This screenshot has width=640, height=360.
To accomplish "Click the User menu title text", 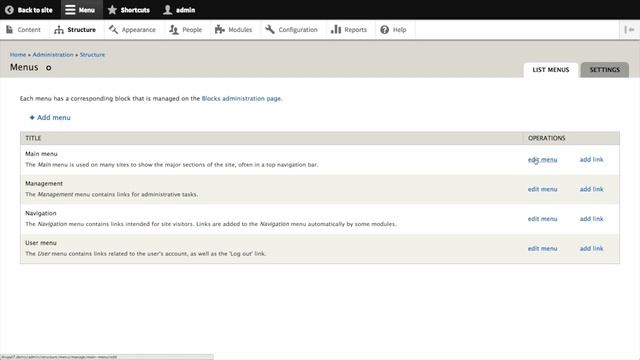I will (41, 243).
